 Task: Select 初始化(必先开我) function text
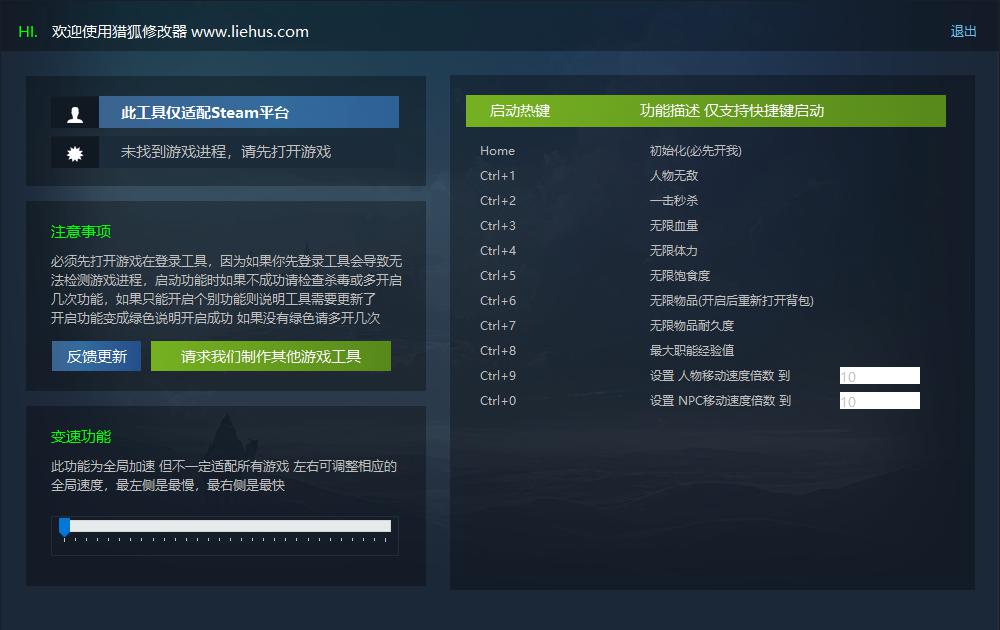[x=696, y=151]
